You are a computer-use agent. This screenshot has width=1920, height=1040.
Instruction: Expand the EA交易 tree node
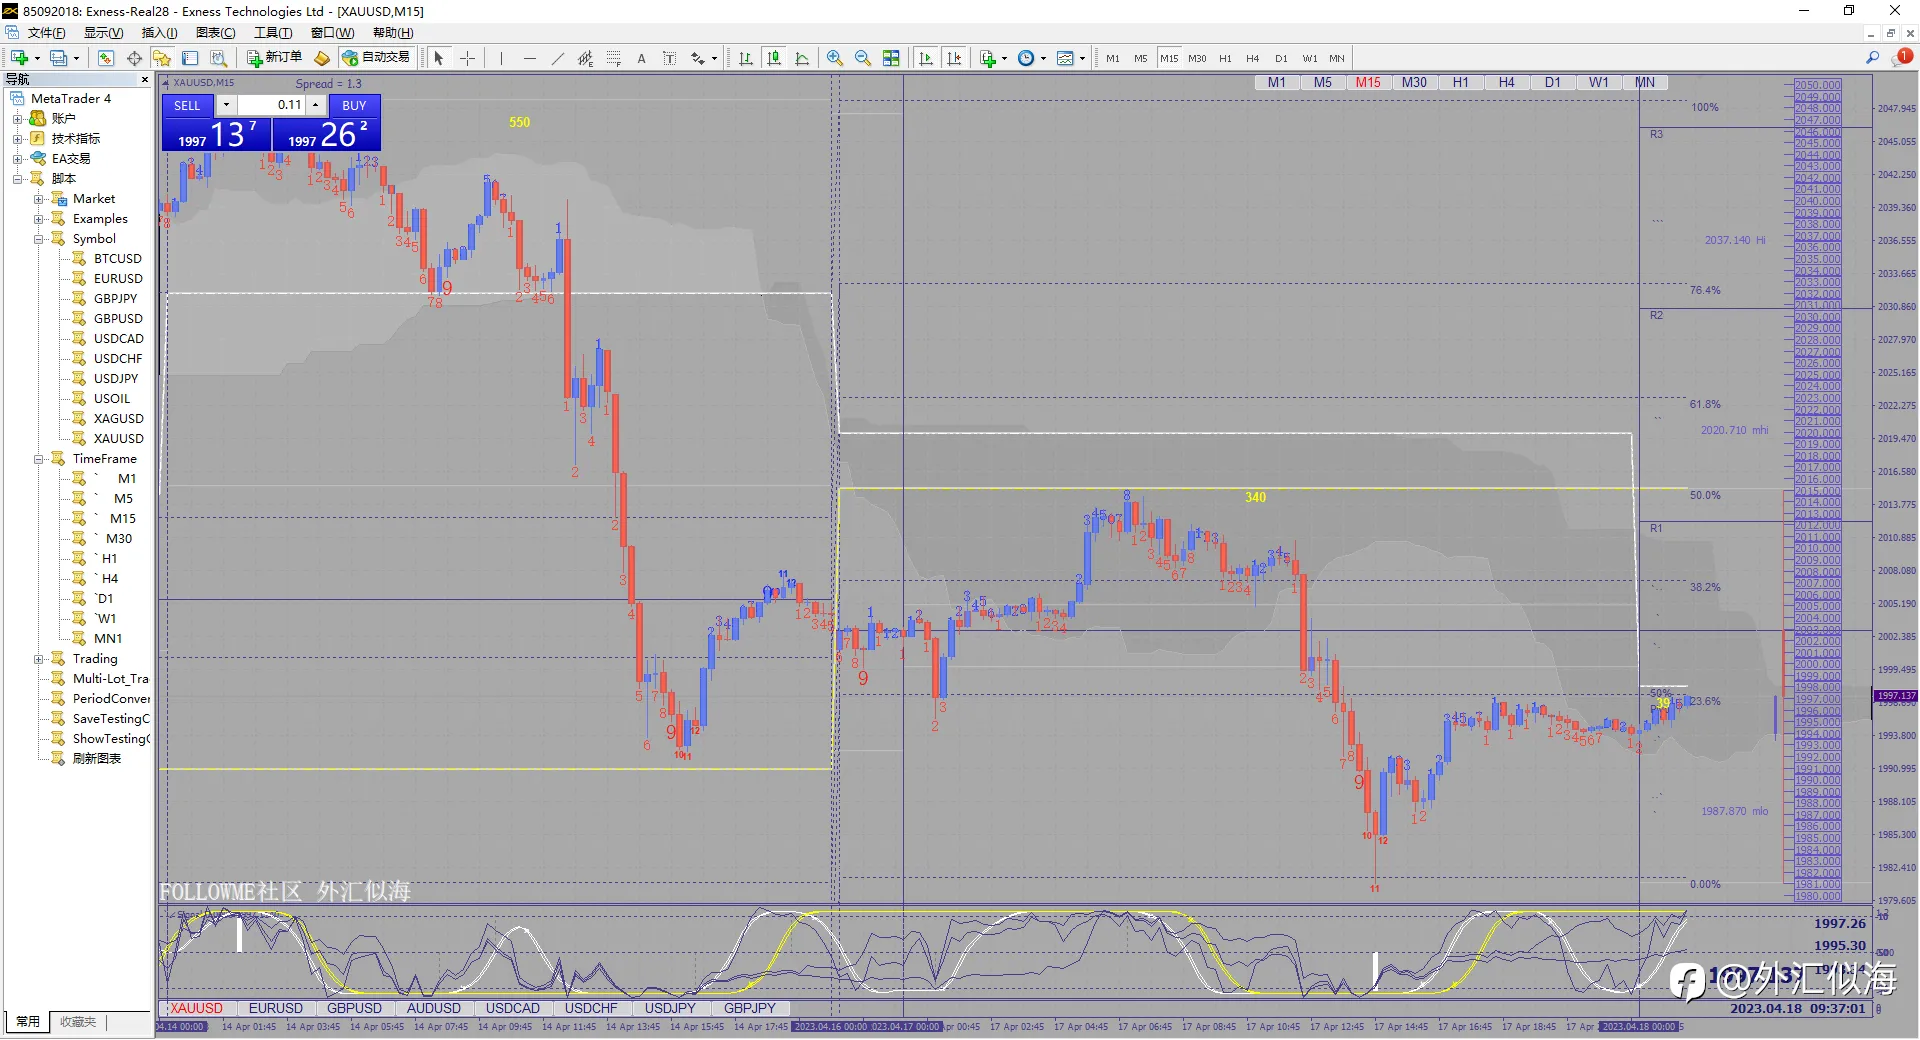17,159
